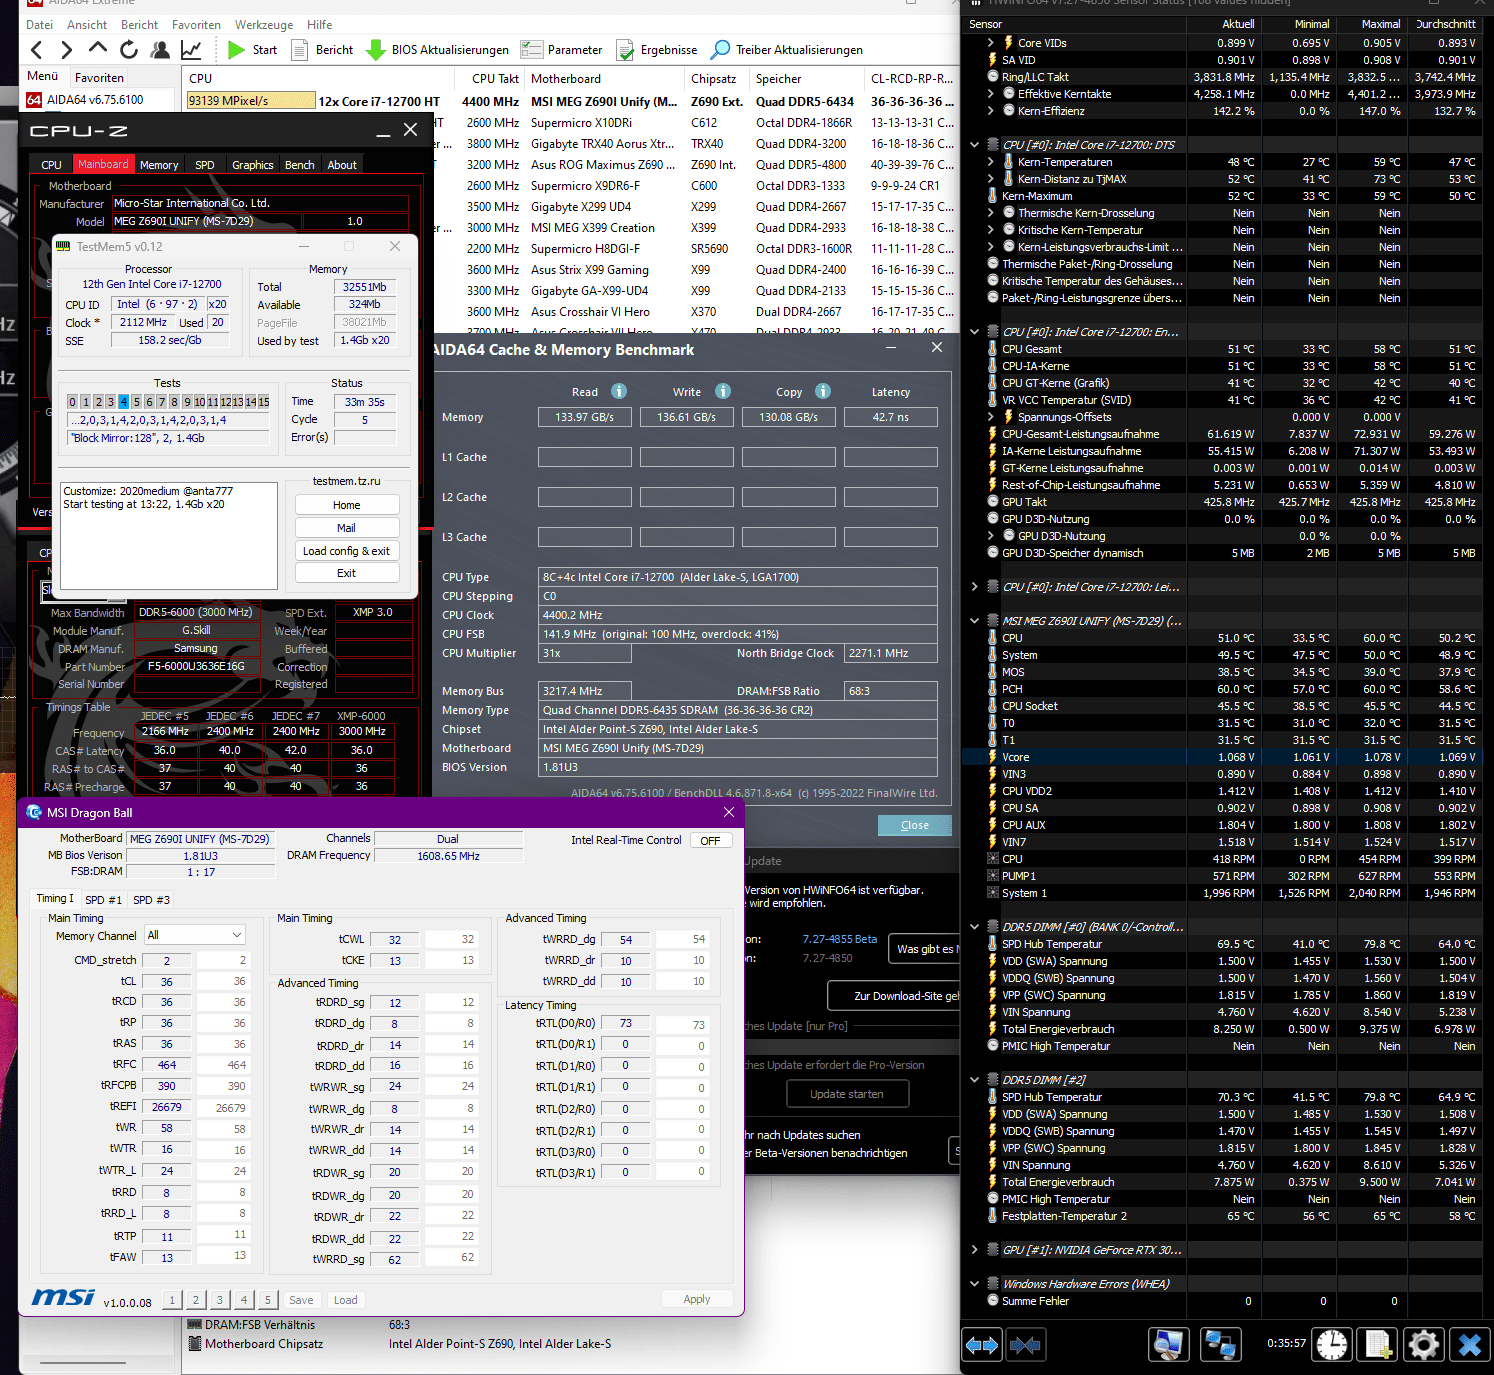This screenshot has width=1494, height=1375.
Task: Open HWiNFO network computers icon
Action: tap(1220, 1345)
